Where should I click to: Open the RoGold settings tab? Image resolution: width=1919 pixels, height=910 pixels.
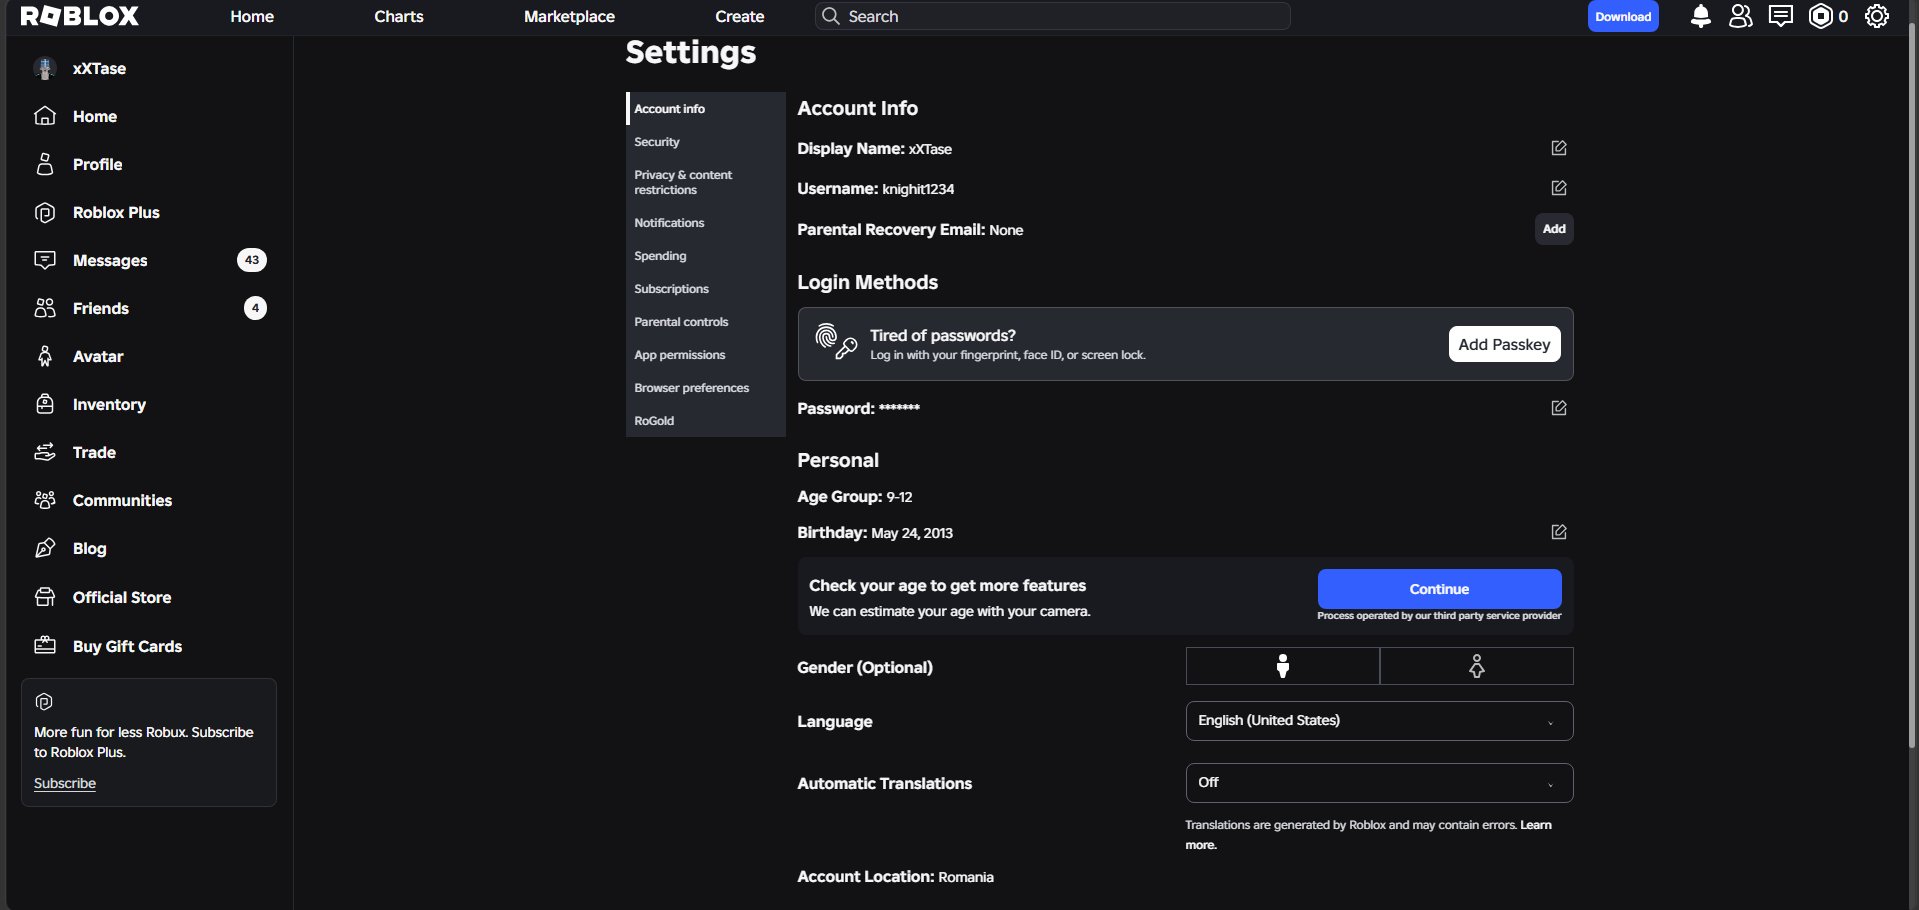pos(706,421)
